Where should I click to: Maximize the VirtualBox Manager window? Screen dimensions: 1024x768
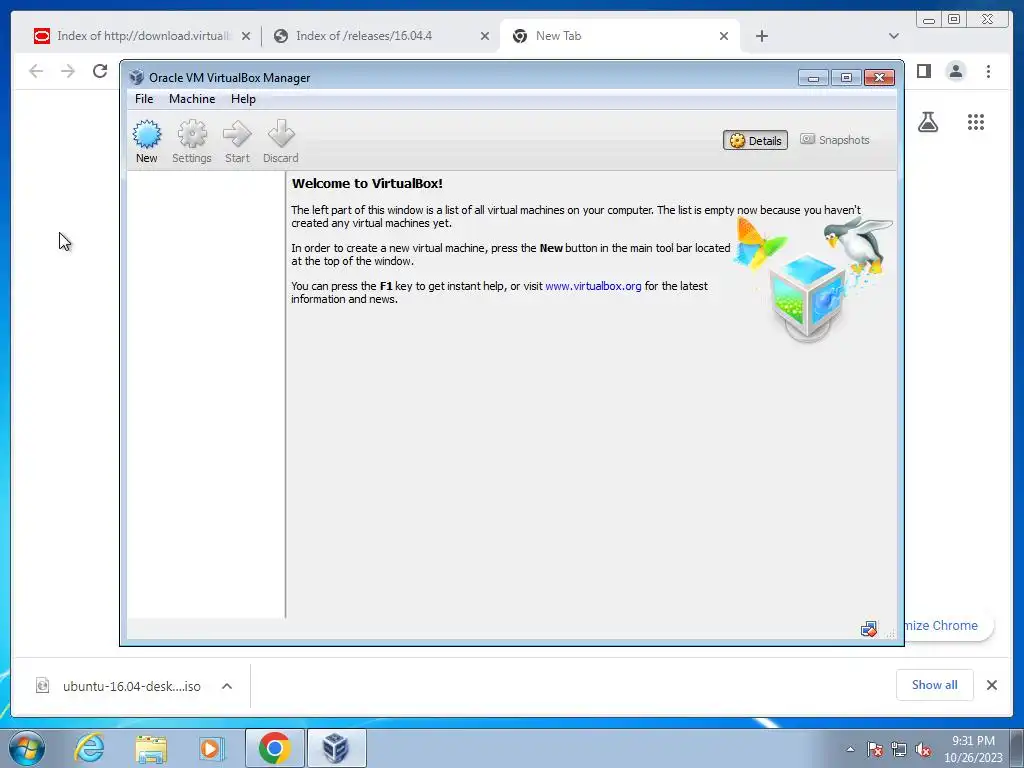pyautogui.click(x=846, y=78)
